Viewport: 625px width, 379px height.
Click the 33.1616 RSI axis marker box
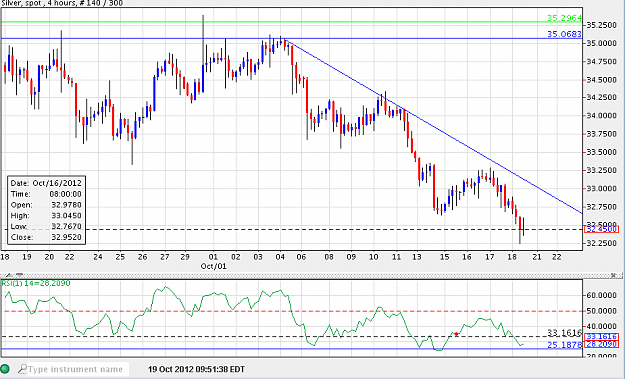tap(602, 337)
